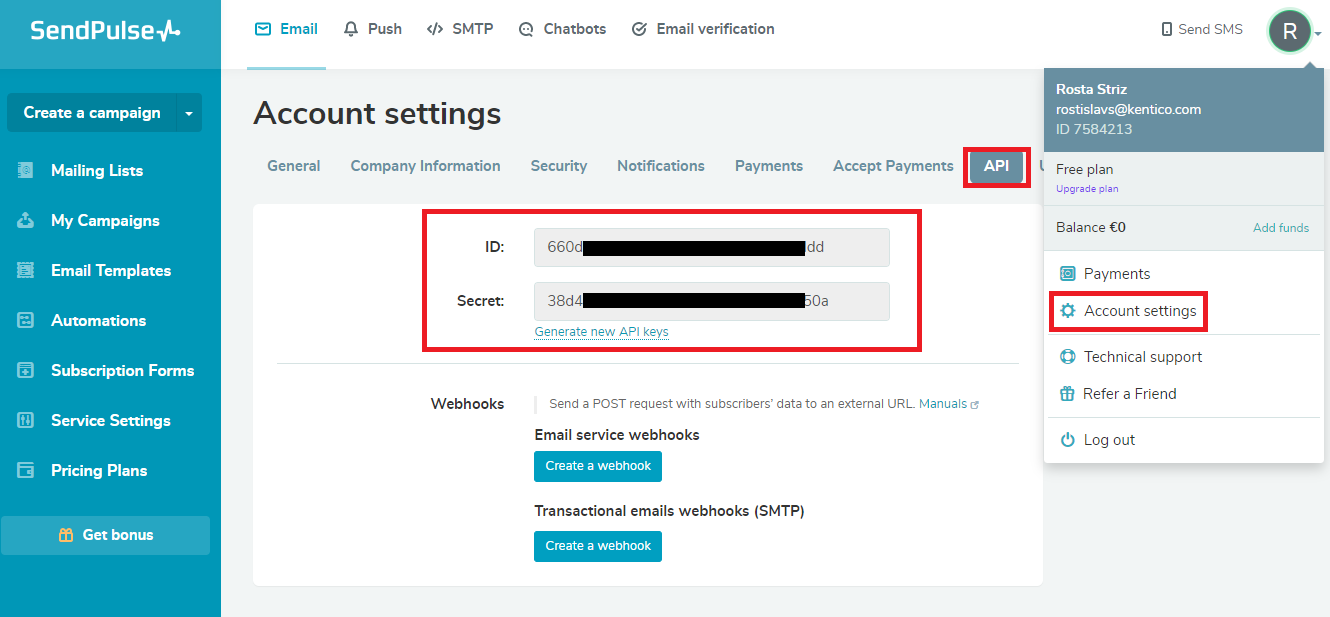Click the power icon beside Log out
The height and width of the screenshot is (617, 1330).
[x=1067, y=440]
